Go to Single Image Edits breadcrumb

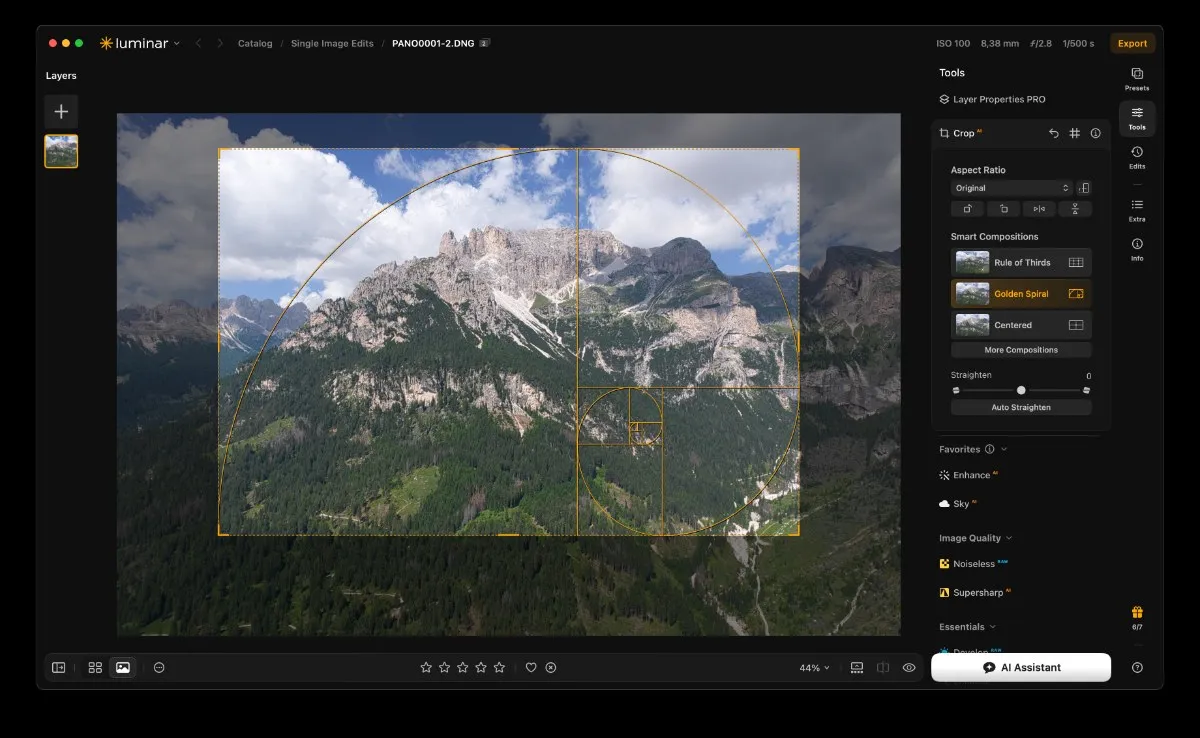point(332,43)
